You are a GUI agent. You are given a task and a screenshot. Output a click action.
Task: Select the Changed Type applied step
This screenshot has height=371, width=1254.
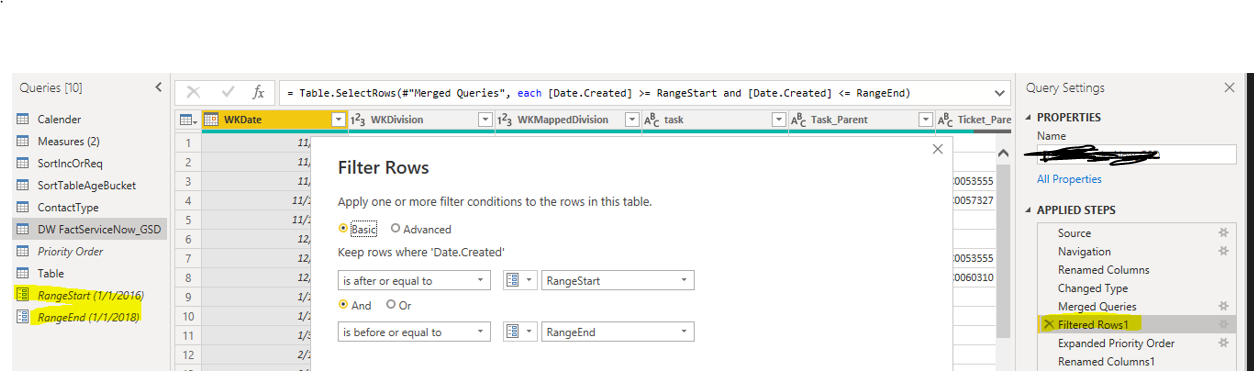tap(1093, 288)
